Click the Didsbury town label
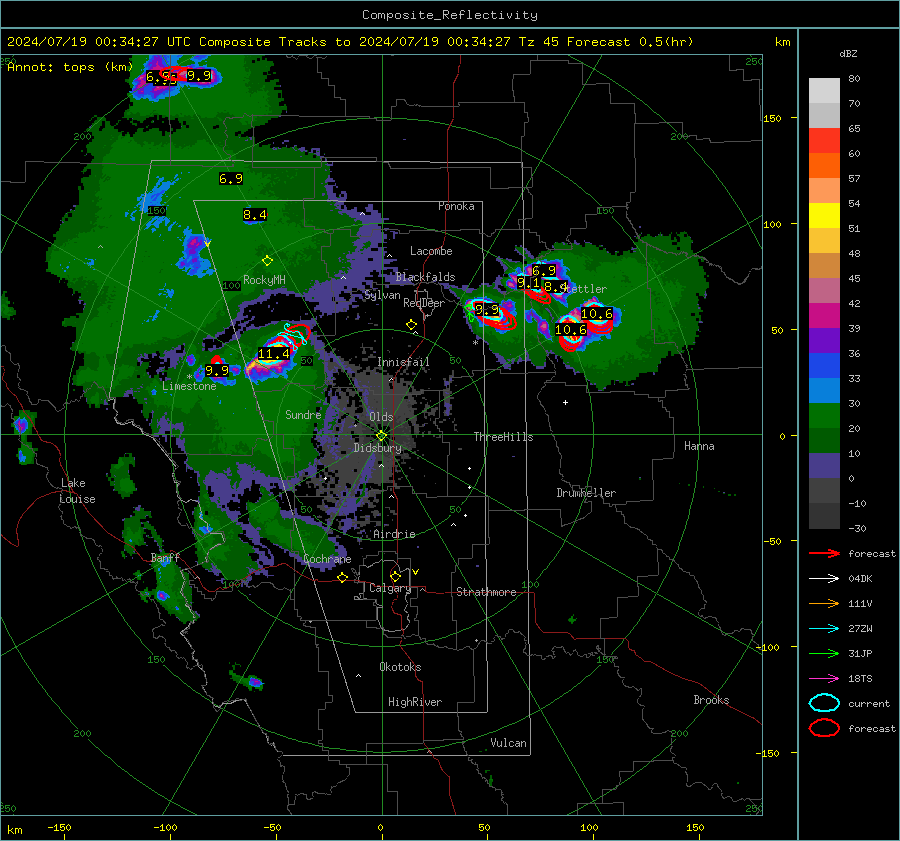 pos(377,448)
